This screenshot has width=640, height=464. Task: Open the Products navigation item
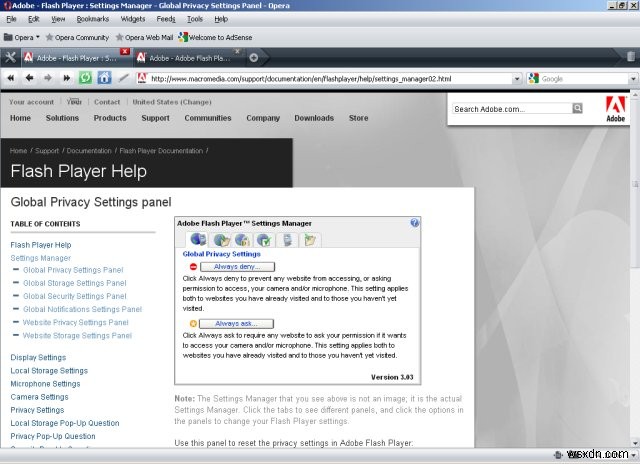pos(110,118)
